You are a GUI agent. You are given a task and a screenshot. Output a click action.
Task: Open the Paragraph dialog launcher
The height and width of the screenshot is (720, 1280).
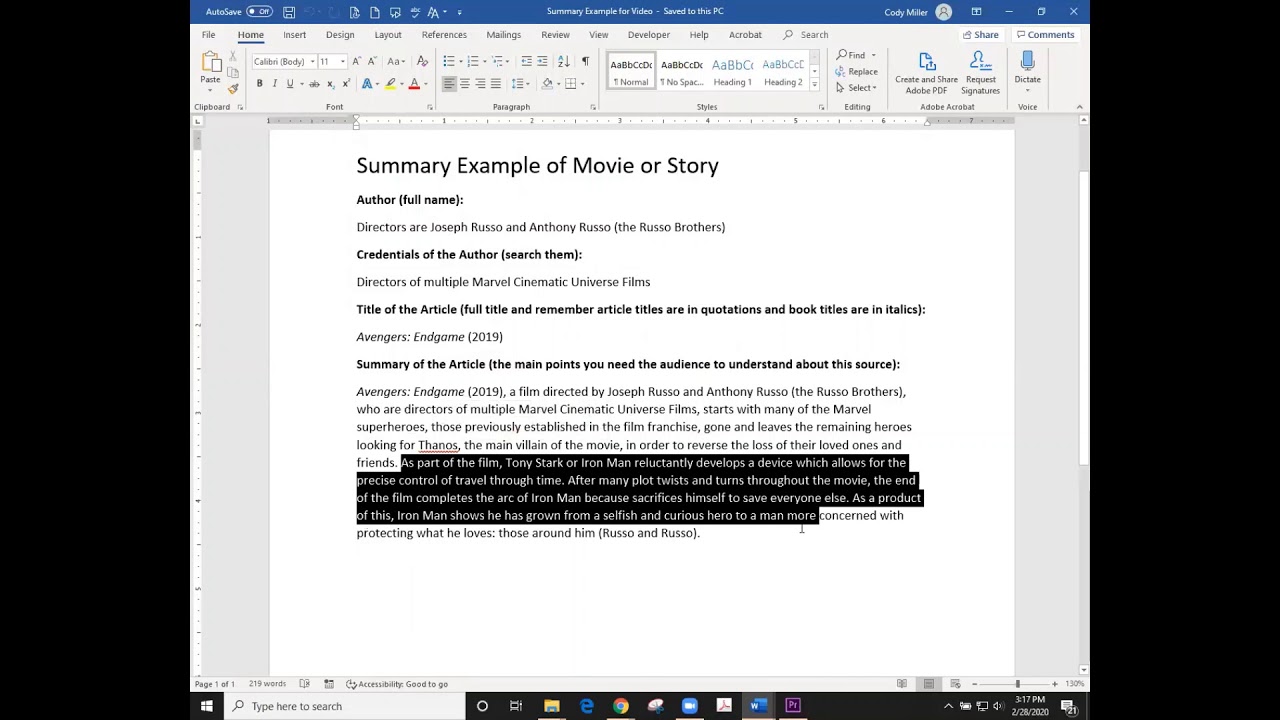593,107
